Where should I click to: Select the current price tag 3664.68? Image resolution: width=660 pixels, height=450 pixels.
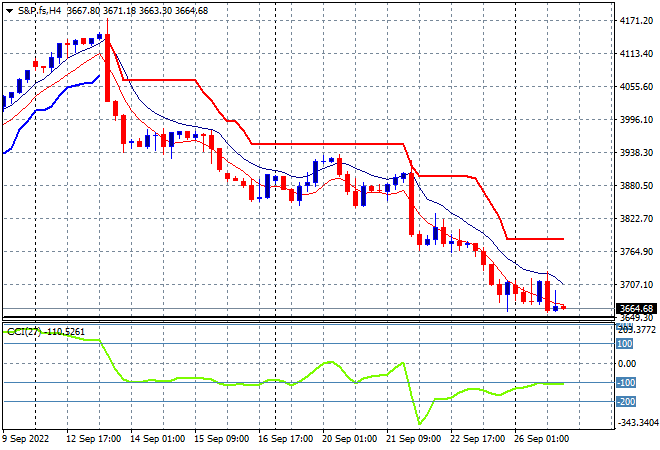636,308
